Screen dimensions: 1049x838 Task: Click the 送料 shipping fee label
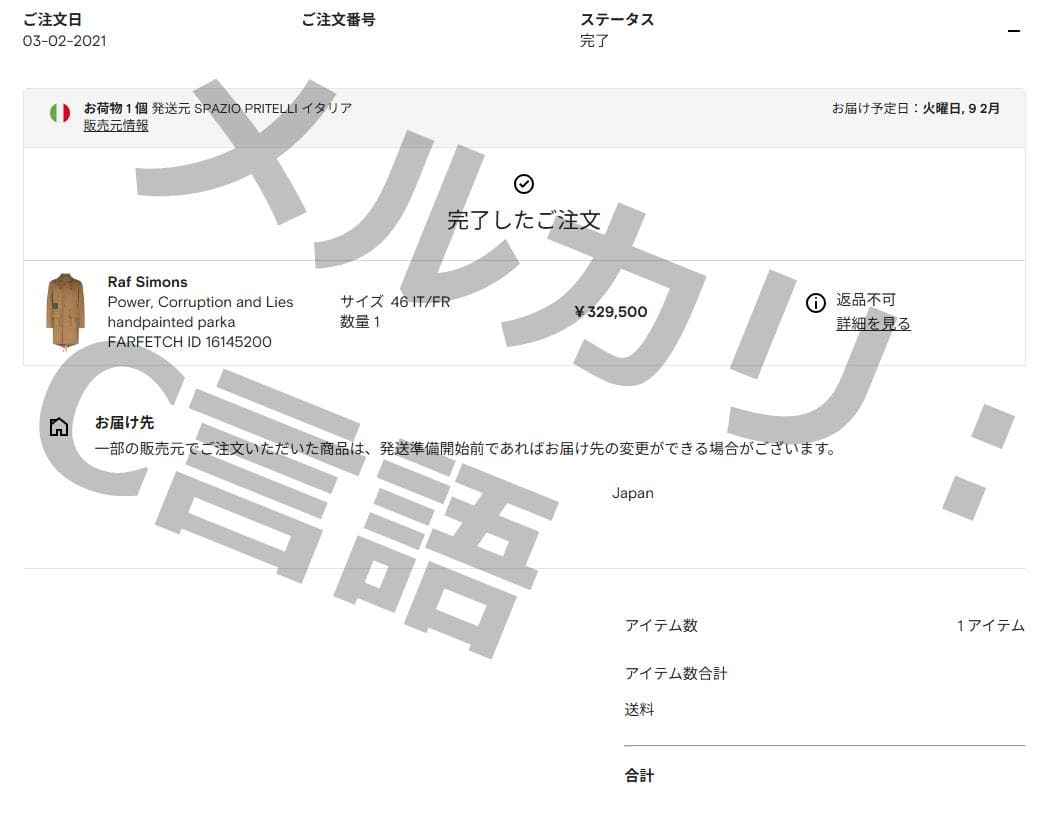click(x=637, y=709)
